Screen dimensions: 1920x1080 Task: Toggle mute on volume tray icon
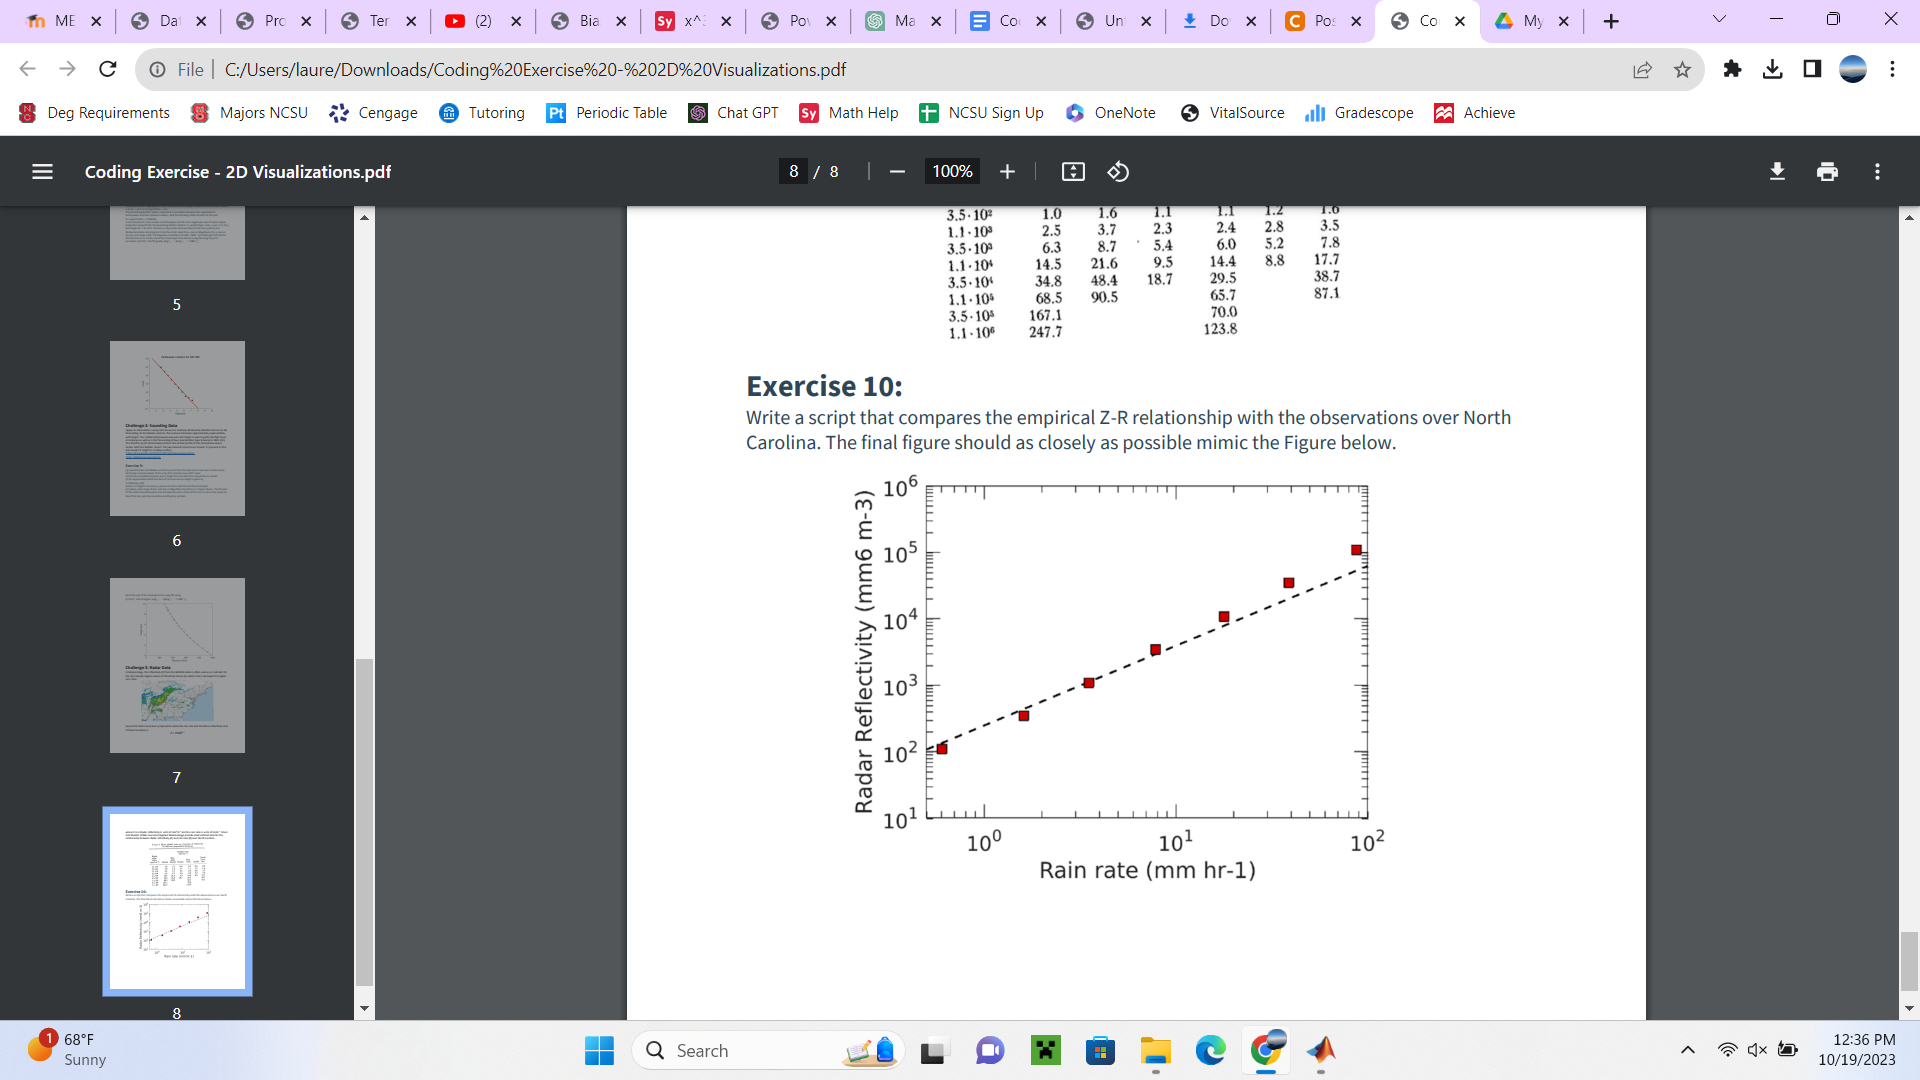coord(1757,1050)
